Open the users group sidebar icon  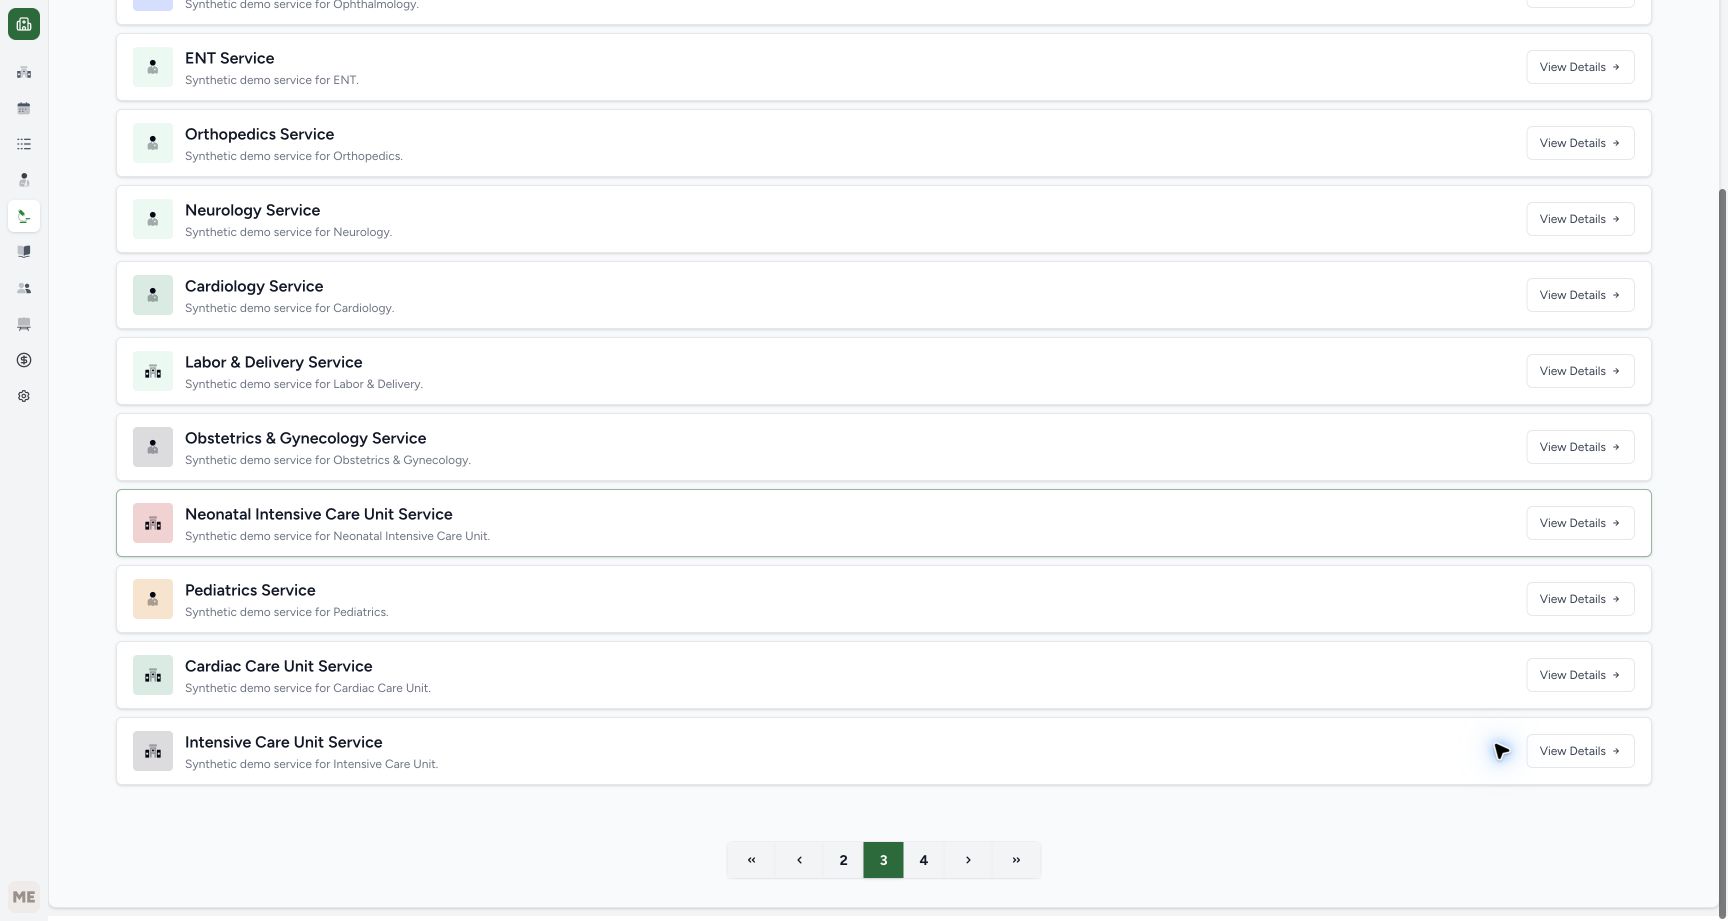coord(24,288)
